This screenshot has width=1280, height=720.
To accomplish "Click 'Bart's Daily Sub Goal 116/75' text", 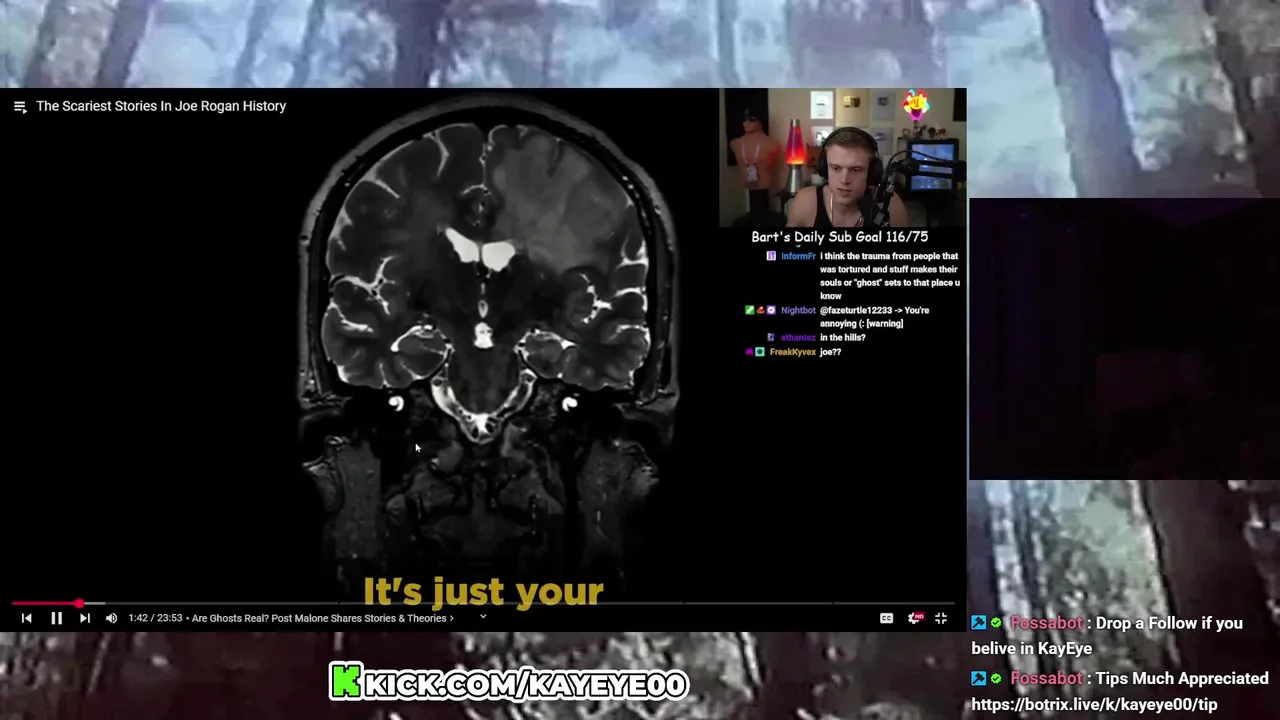I will point(840,237).
